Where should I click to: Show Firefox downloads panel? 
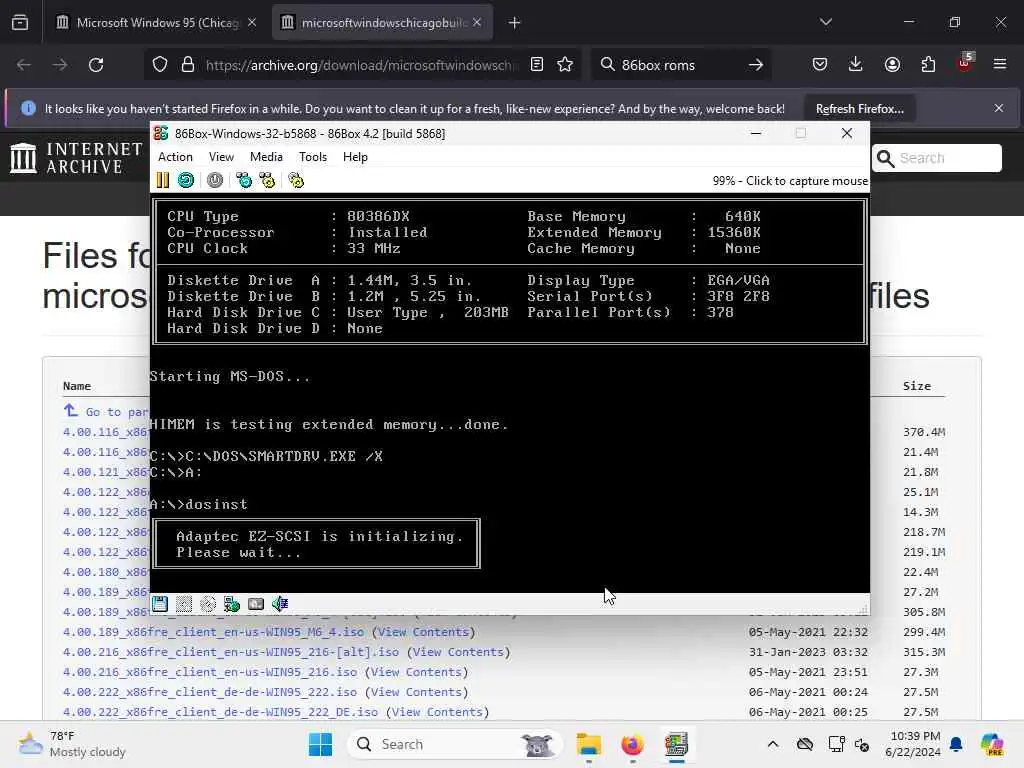click(856, 64)
